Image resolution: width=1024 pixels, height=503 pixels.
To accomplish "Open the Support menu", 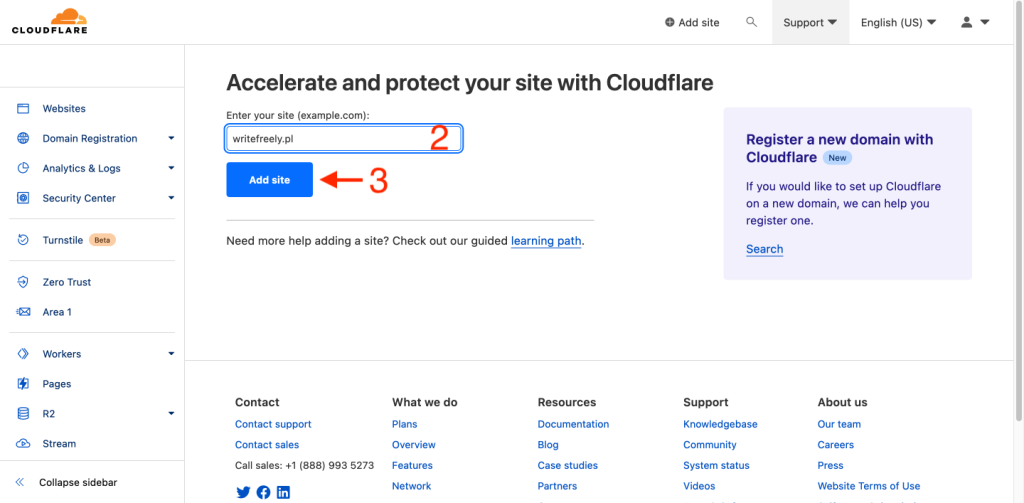I will click(810, 22).
